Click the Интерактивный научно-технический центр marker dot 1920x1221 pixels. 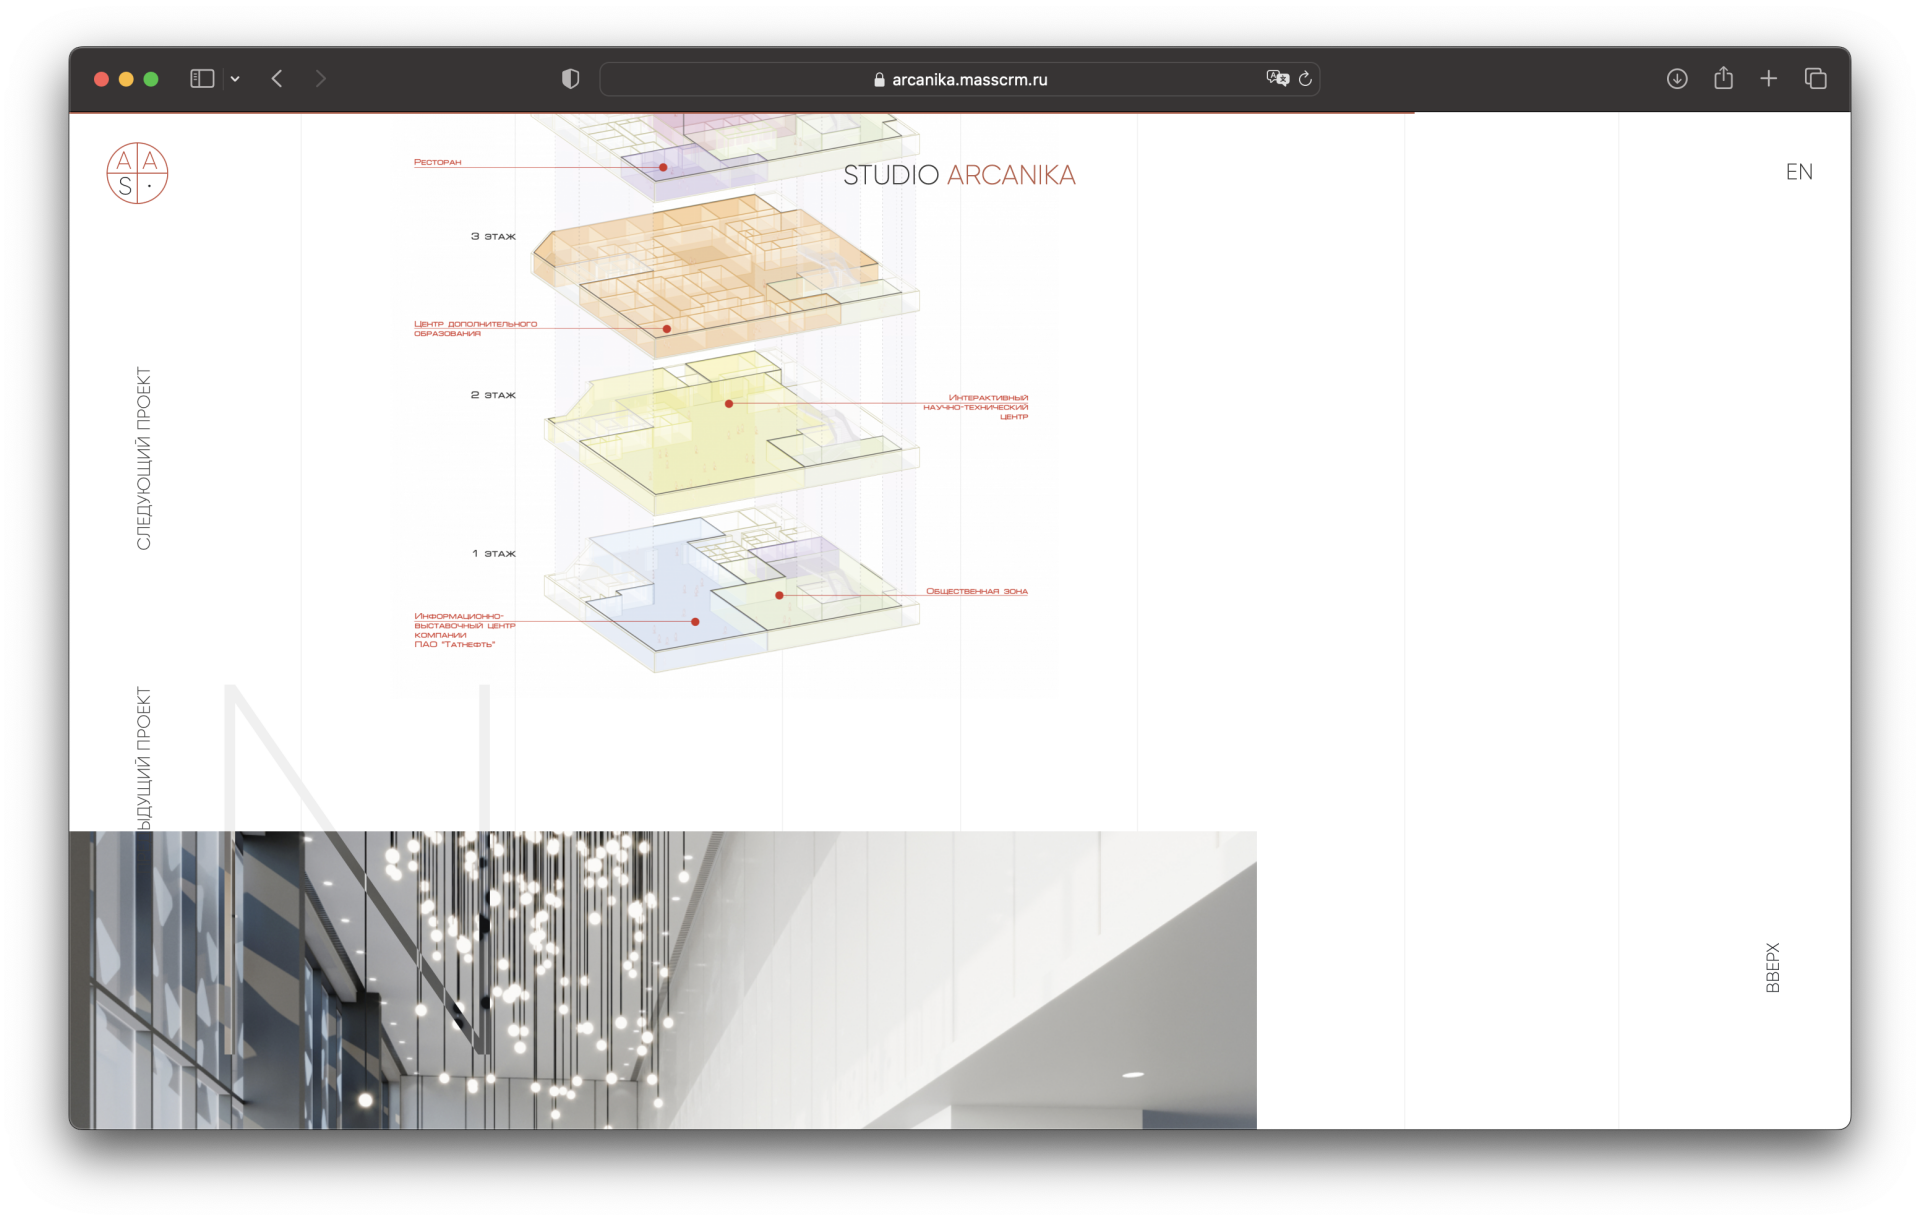click(729, 404)
